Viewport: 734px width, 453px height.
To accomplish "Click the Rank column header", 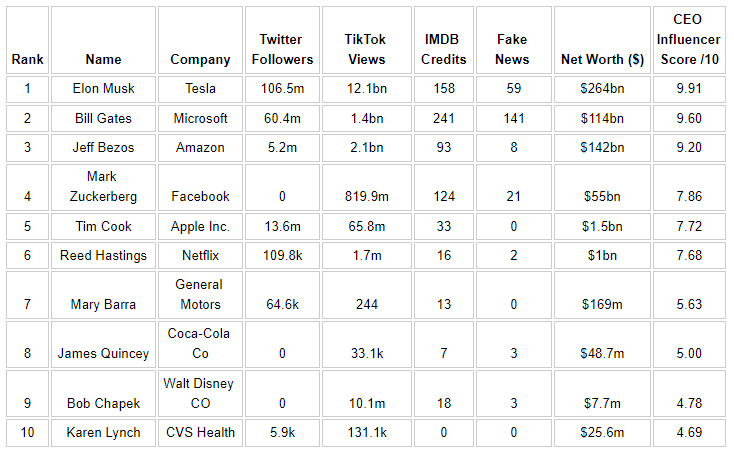I will tap(27, 59).
